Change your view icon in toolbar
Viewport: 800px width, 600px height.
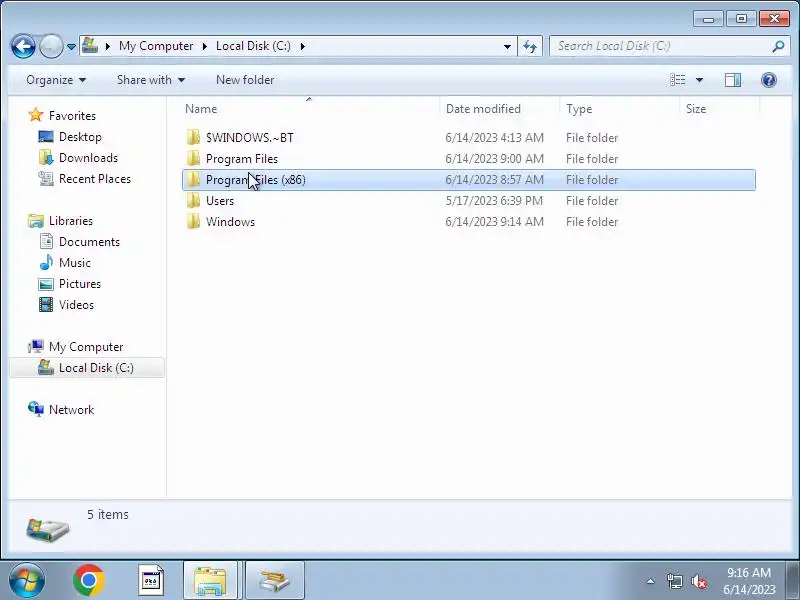[x=678, y=80]
